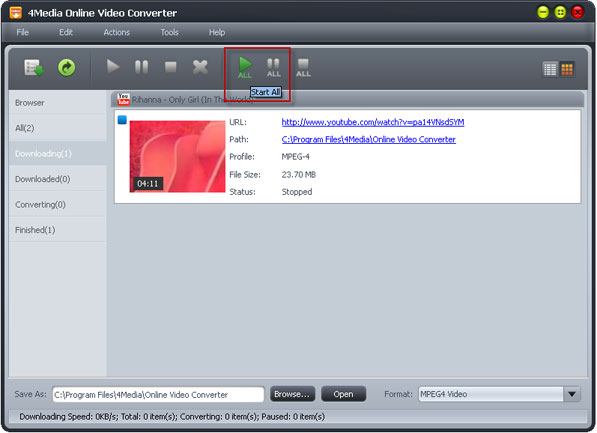Open the Tools menu
The width and height of the screenshot is (597, 433).
169,32
